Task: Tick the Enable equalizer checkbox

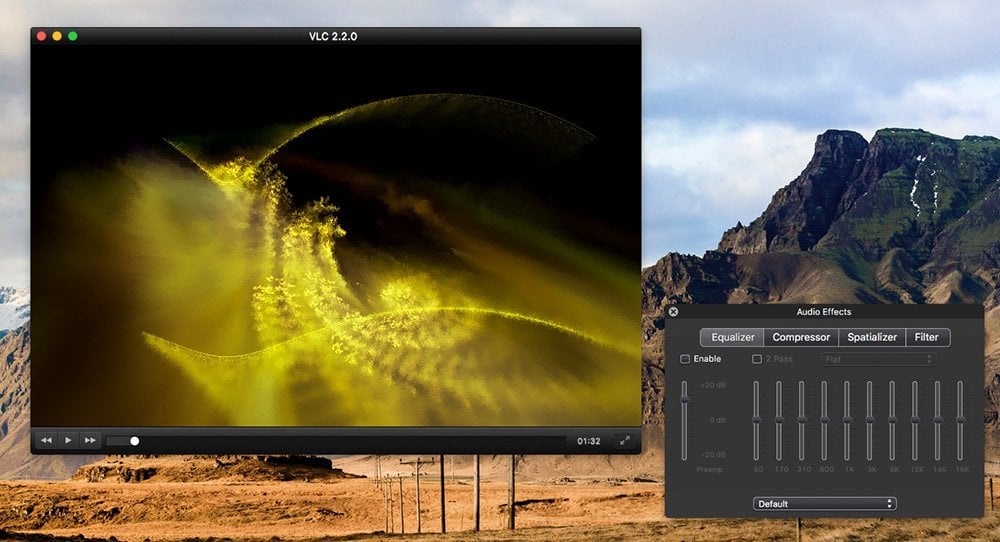Action: [x=685, y=359]
